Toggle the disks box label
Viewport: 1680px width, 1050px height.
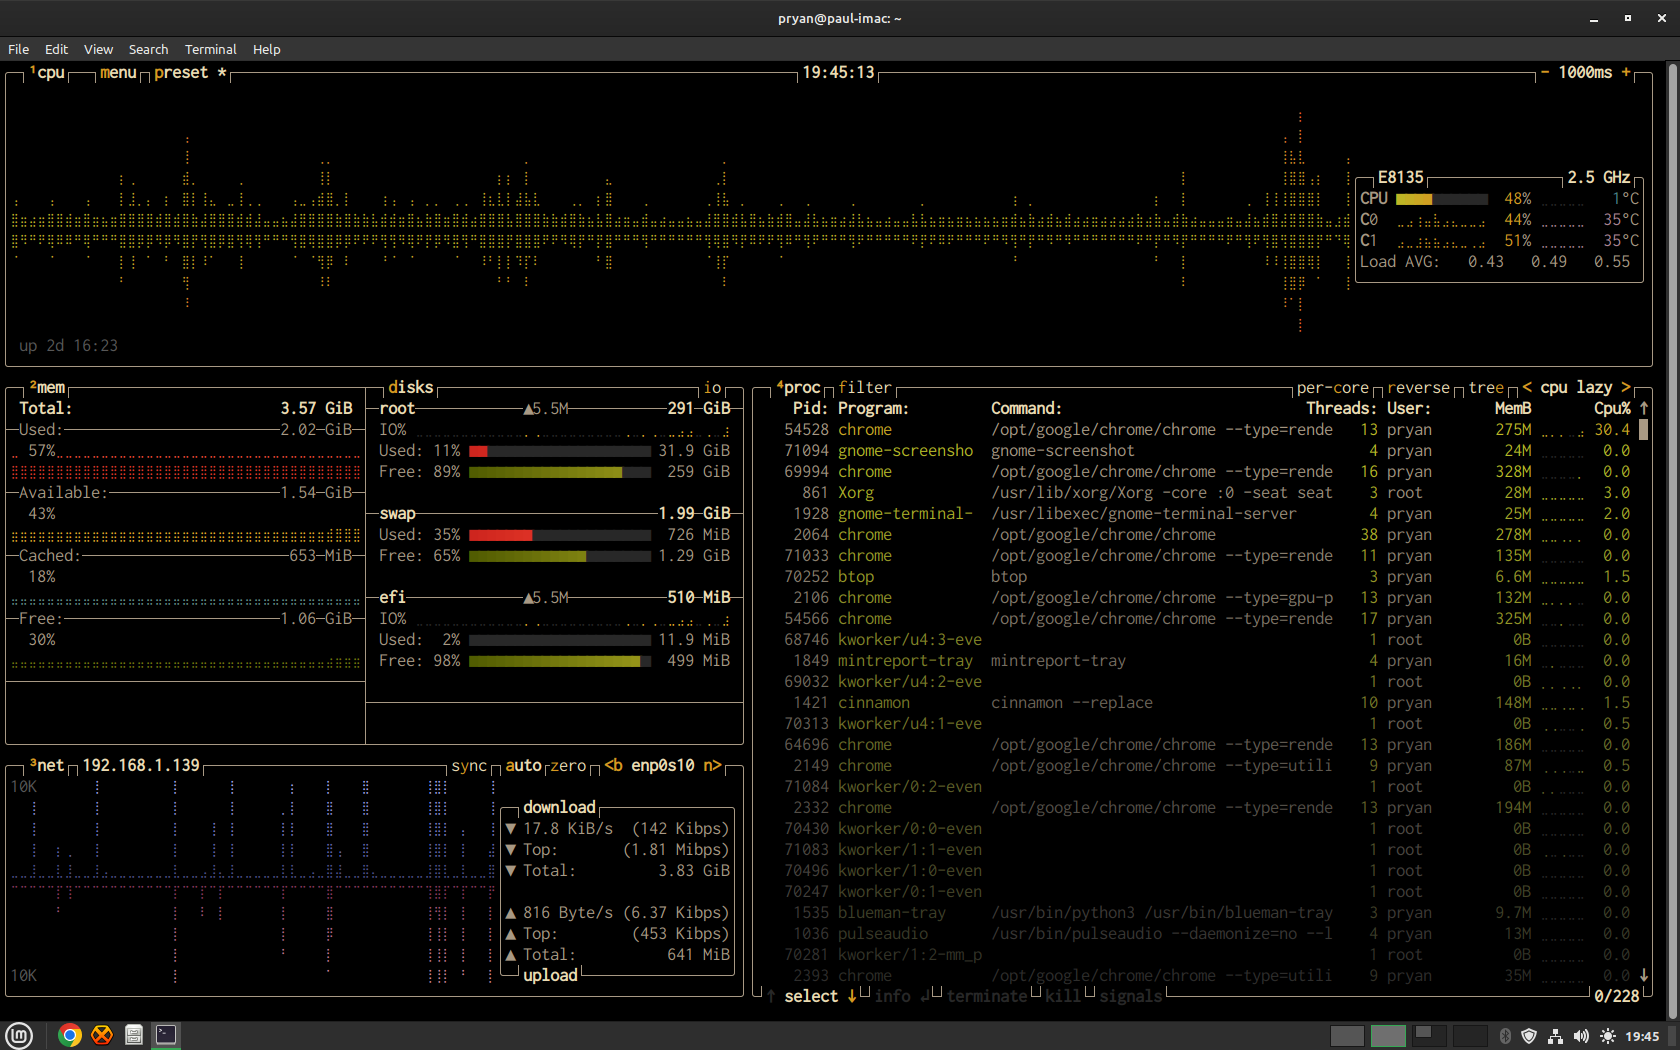[410, 387]
